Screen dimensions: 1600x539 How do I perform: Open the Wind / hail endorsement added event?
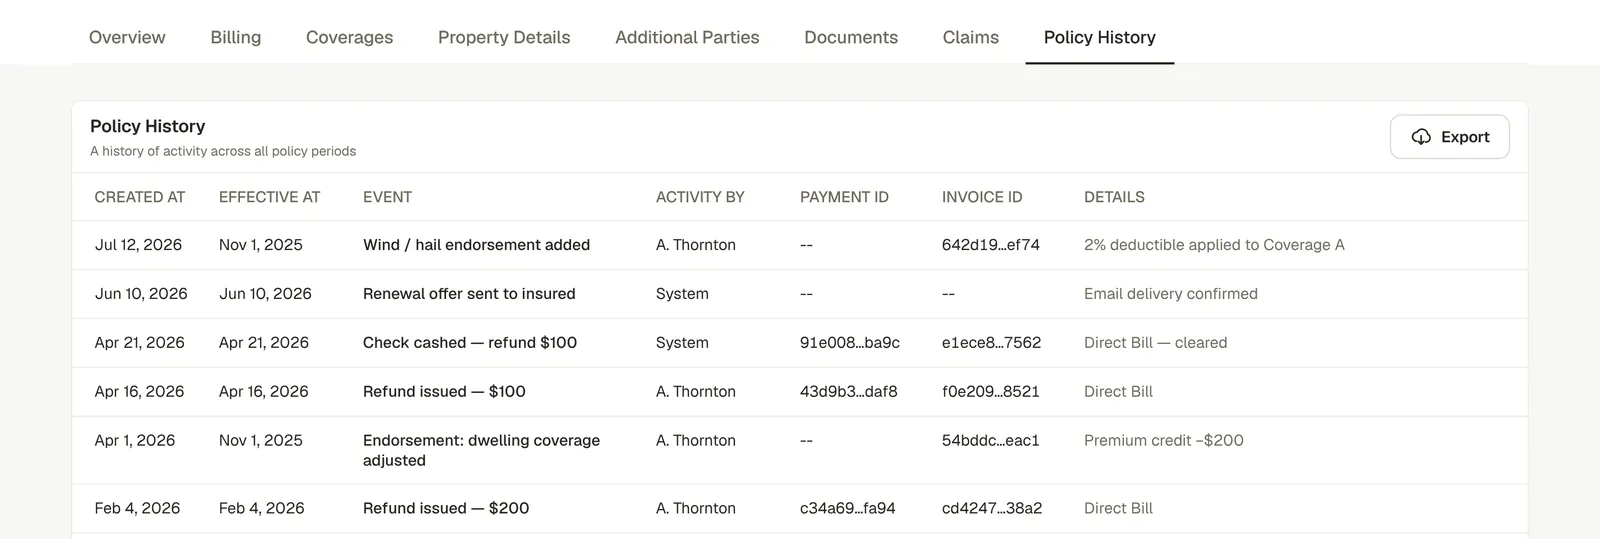click(x=477, y=245)
